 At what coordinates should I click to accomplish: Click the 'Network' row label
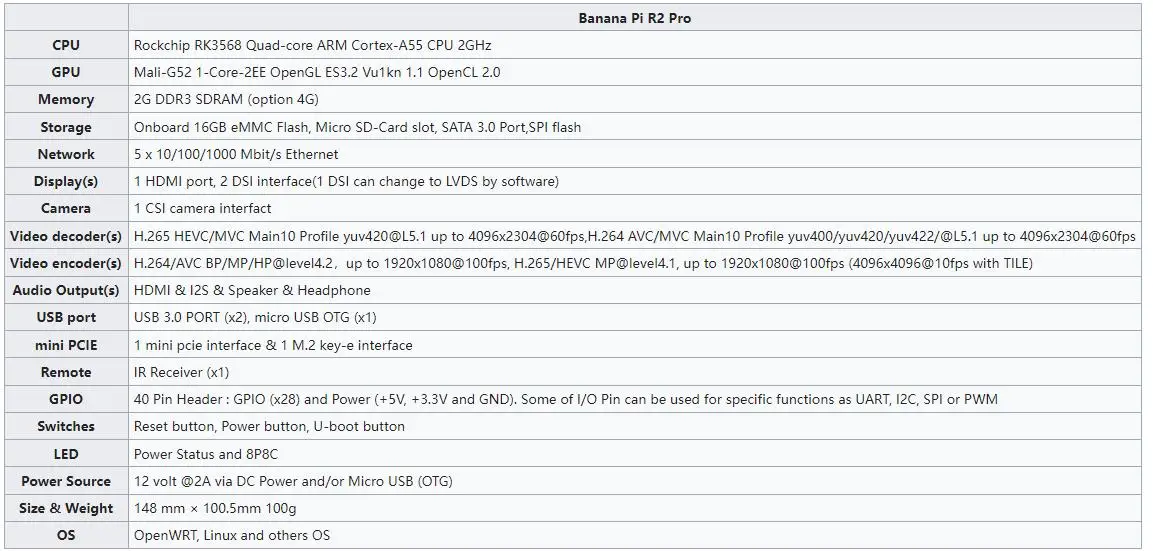tap(66, 154)
